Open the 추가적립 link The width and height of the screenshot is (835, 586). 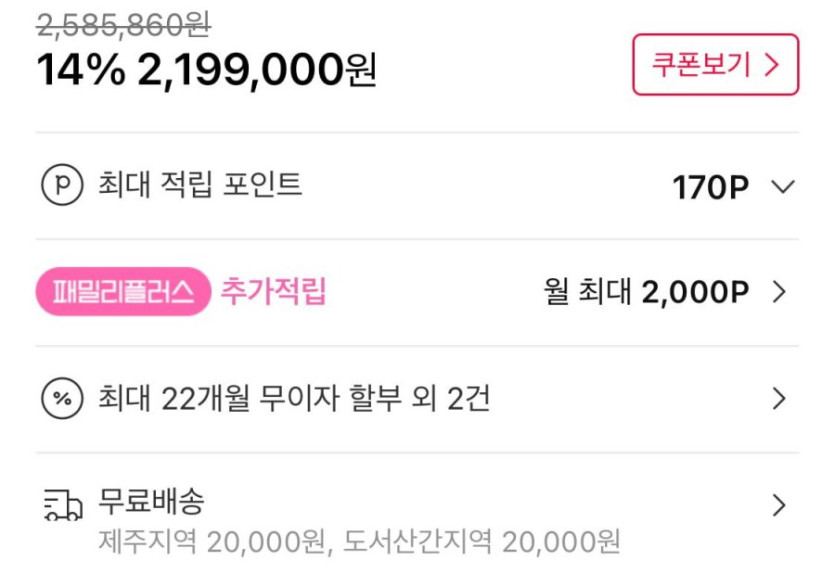(273, 293)
